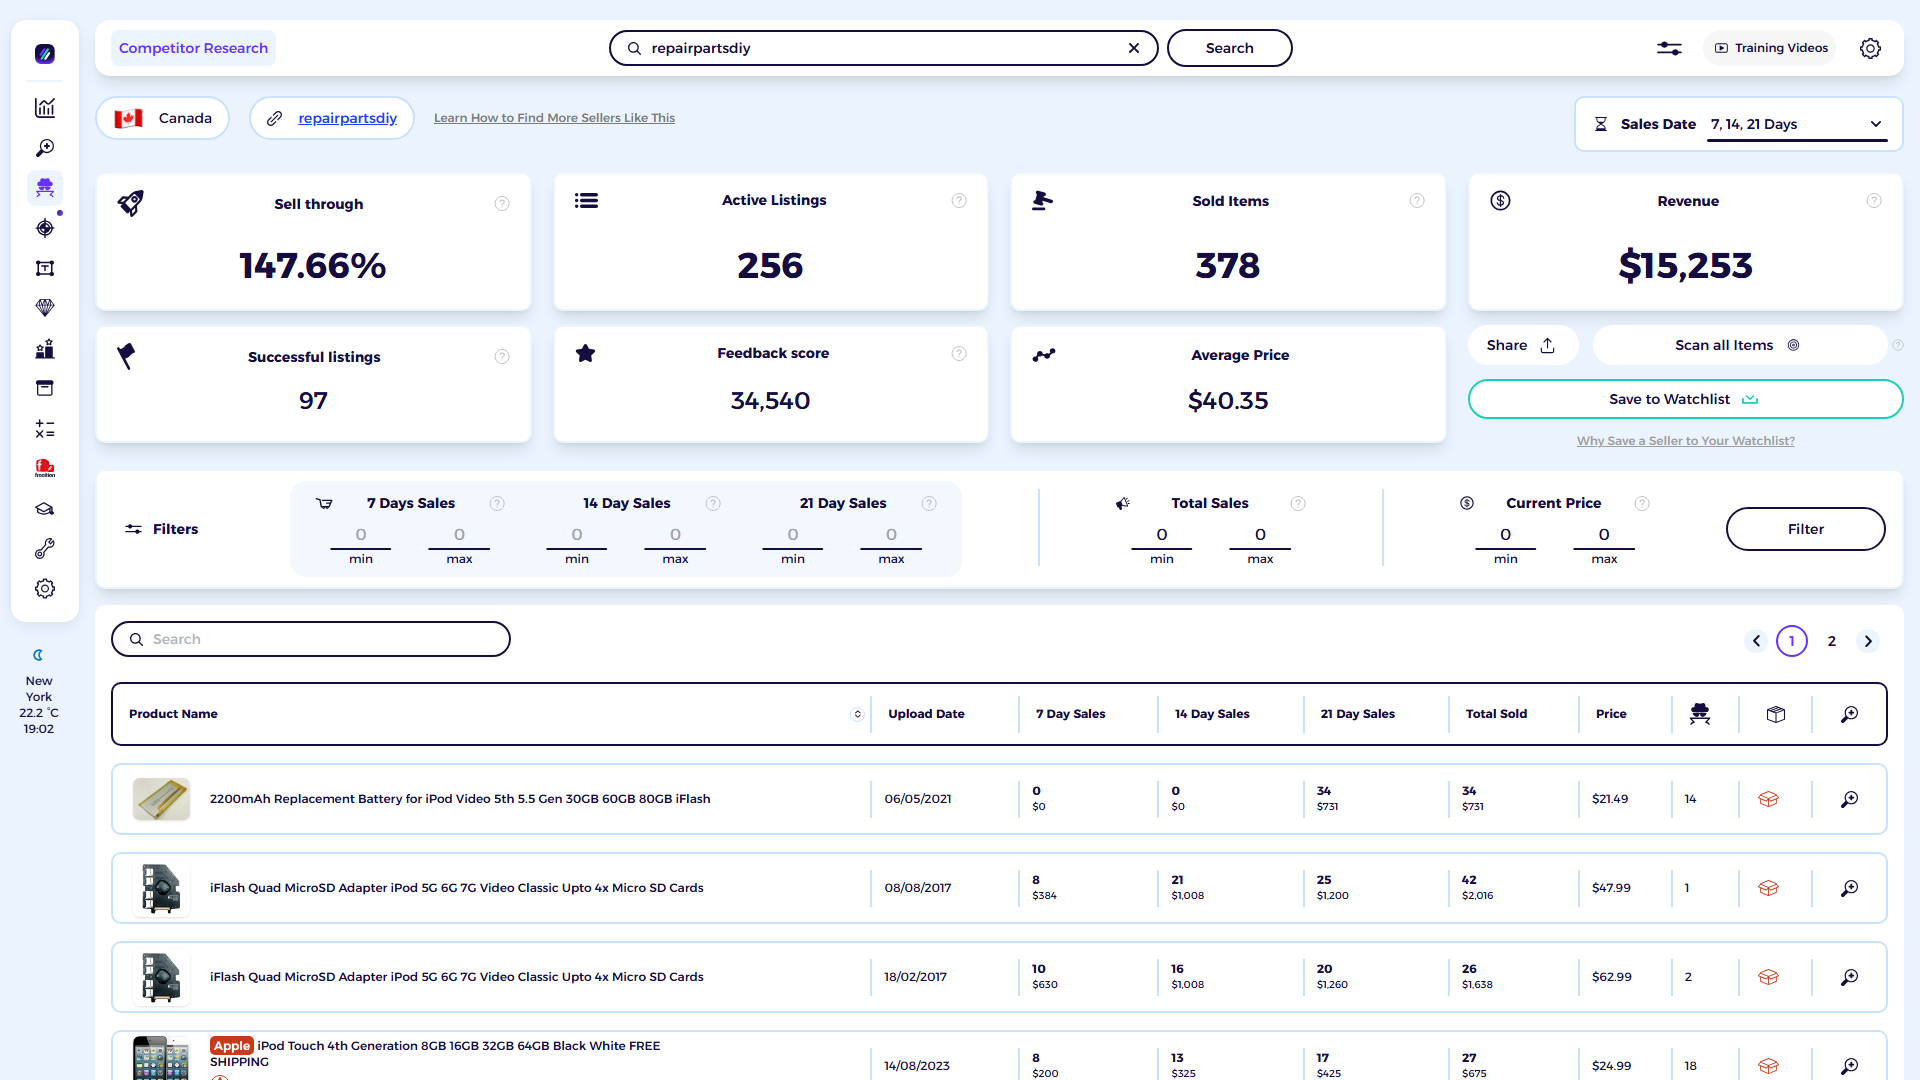
Task: Open the title builder text-box sidebar icon
Action: (45, 268)
